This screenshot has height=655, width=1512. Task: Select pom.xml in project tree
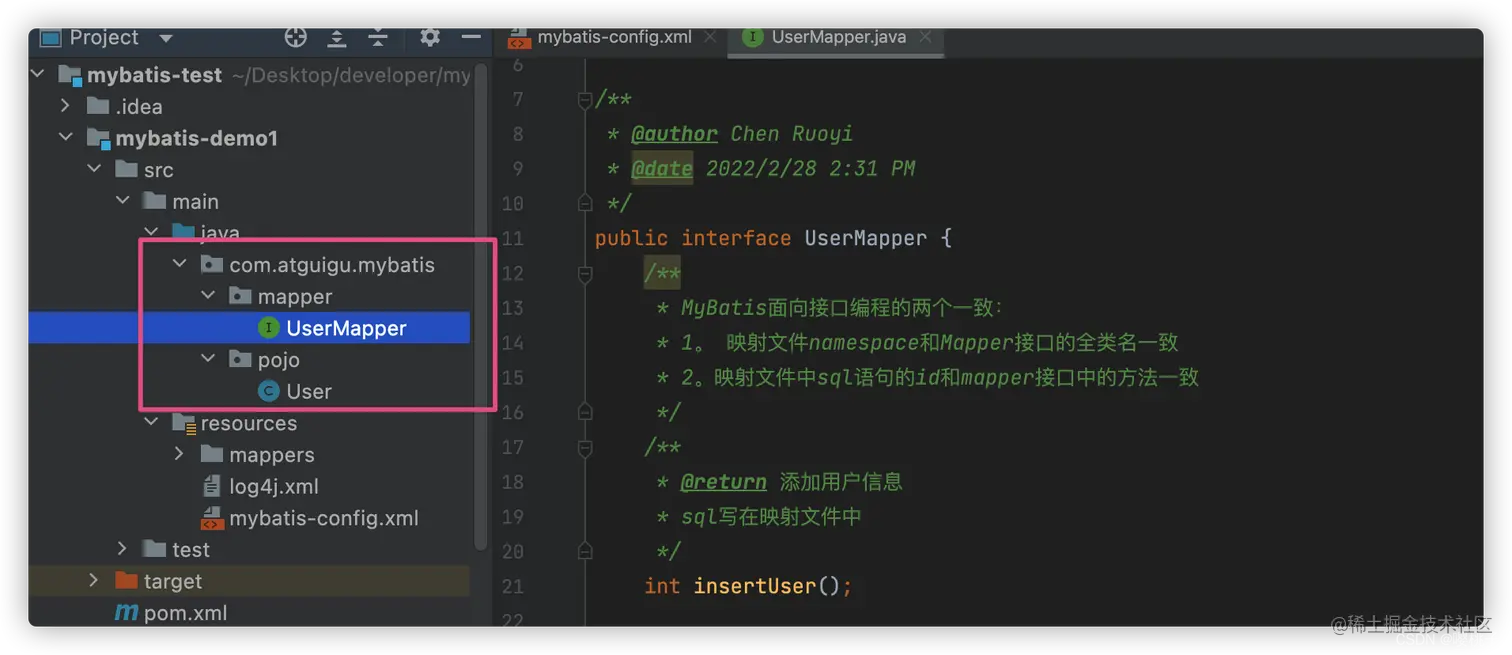tap(249, 613)
